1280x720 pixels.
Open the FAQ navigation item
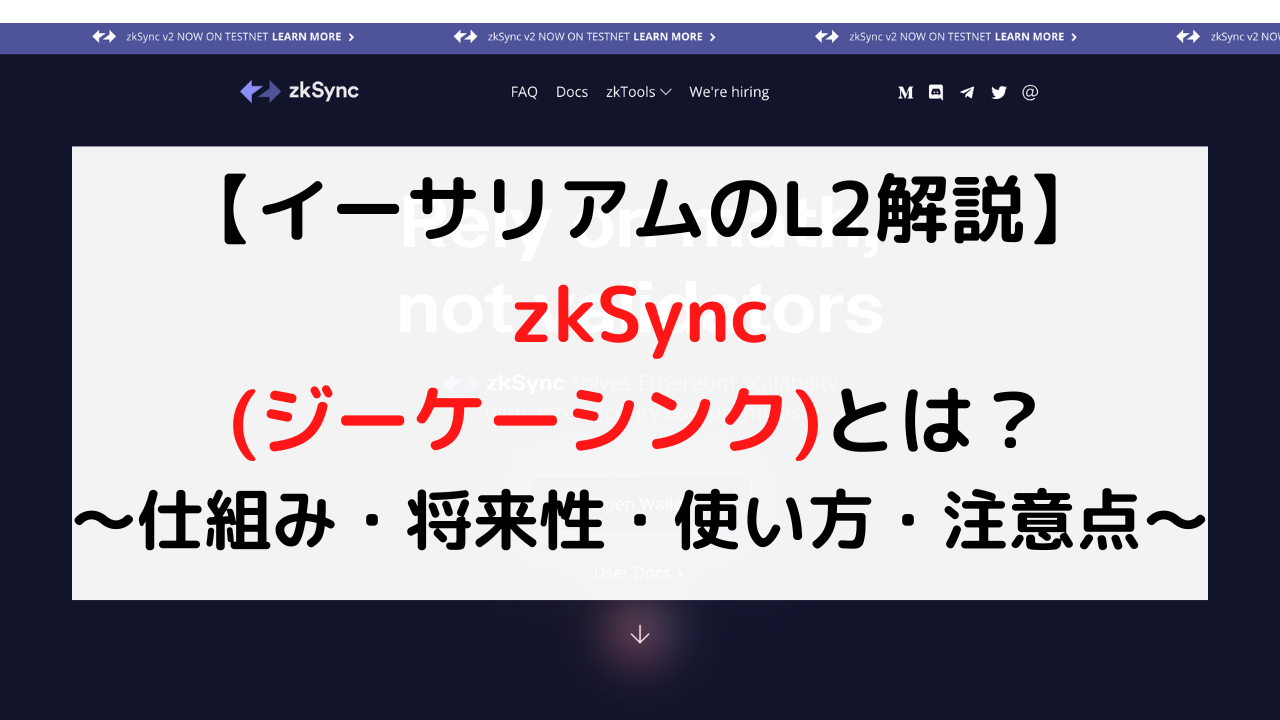[524, 91]
